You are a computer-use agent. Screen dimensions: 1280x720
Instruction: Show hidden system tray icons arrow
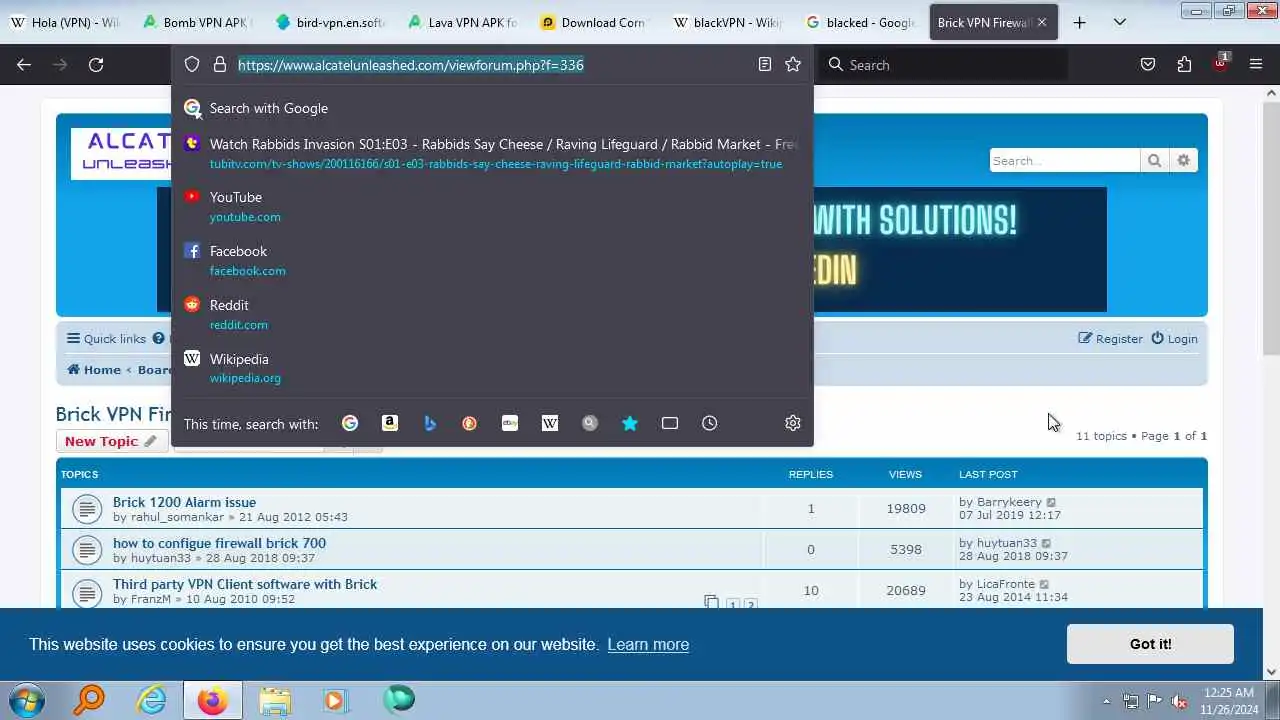(1106, 701)
